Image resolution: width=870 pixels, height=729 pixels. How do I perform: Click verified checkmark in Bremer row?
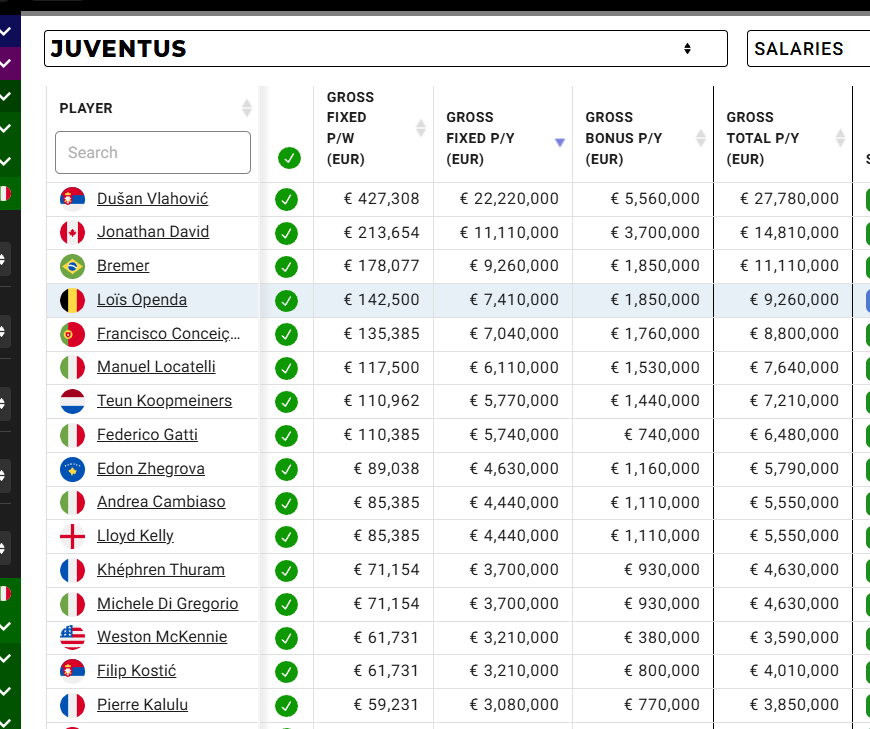click(x=286, y=267)
